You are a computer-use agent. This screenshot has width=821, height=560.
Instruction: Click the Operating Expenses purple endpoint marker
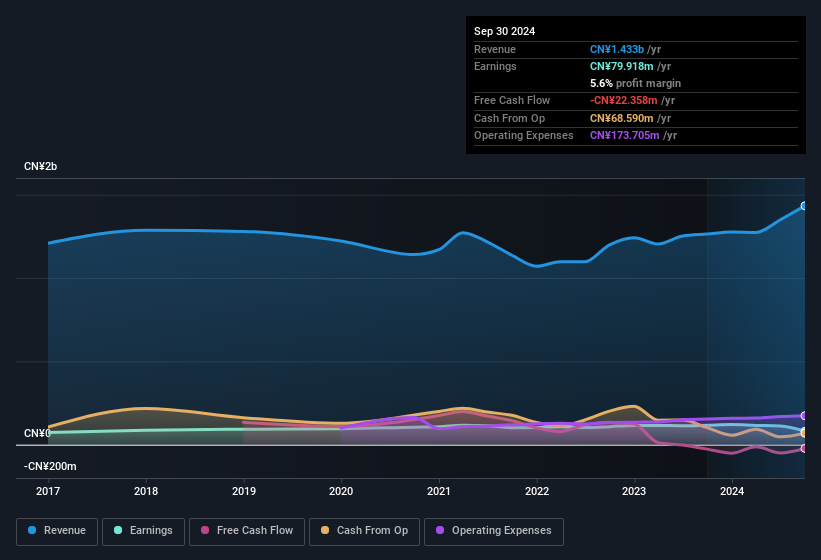804,416
